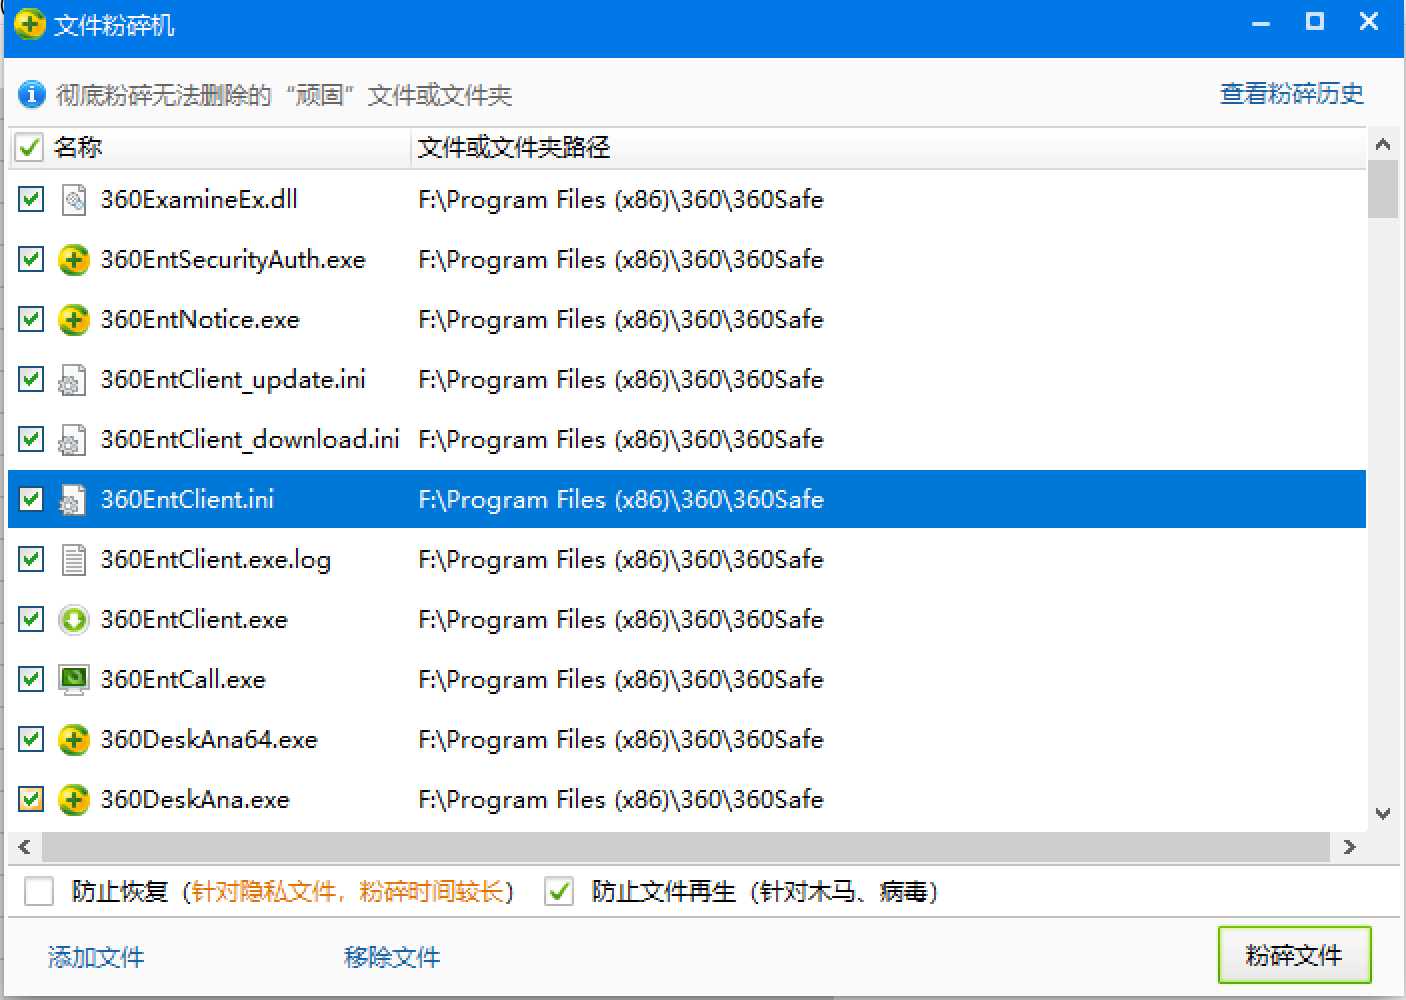Toggle the select-all checkbox beside 名称

point(29,148)
